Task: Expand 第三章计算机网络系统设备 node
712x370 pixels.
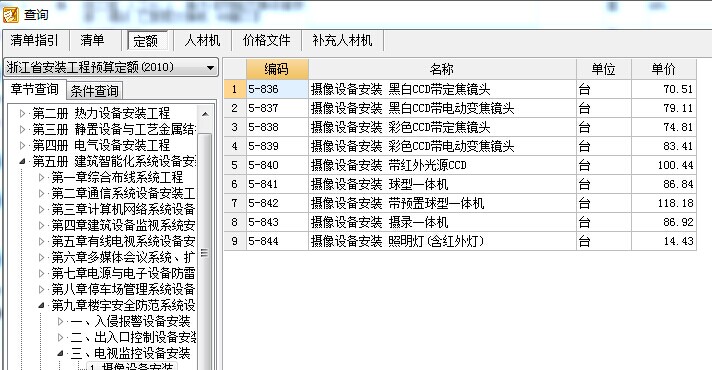Action: [41, 209]
